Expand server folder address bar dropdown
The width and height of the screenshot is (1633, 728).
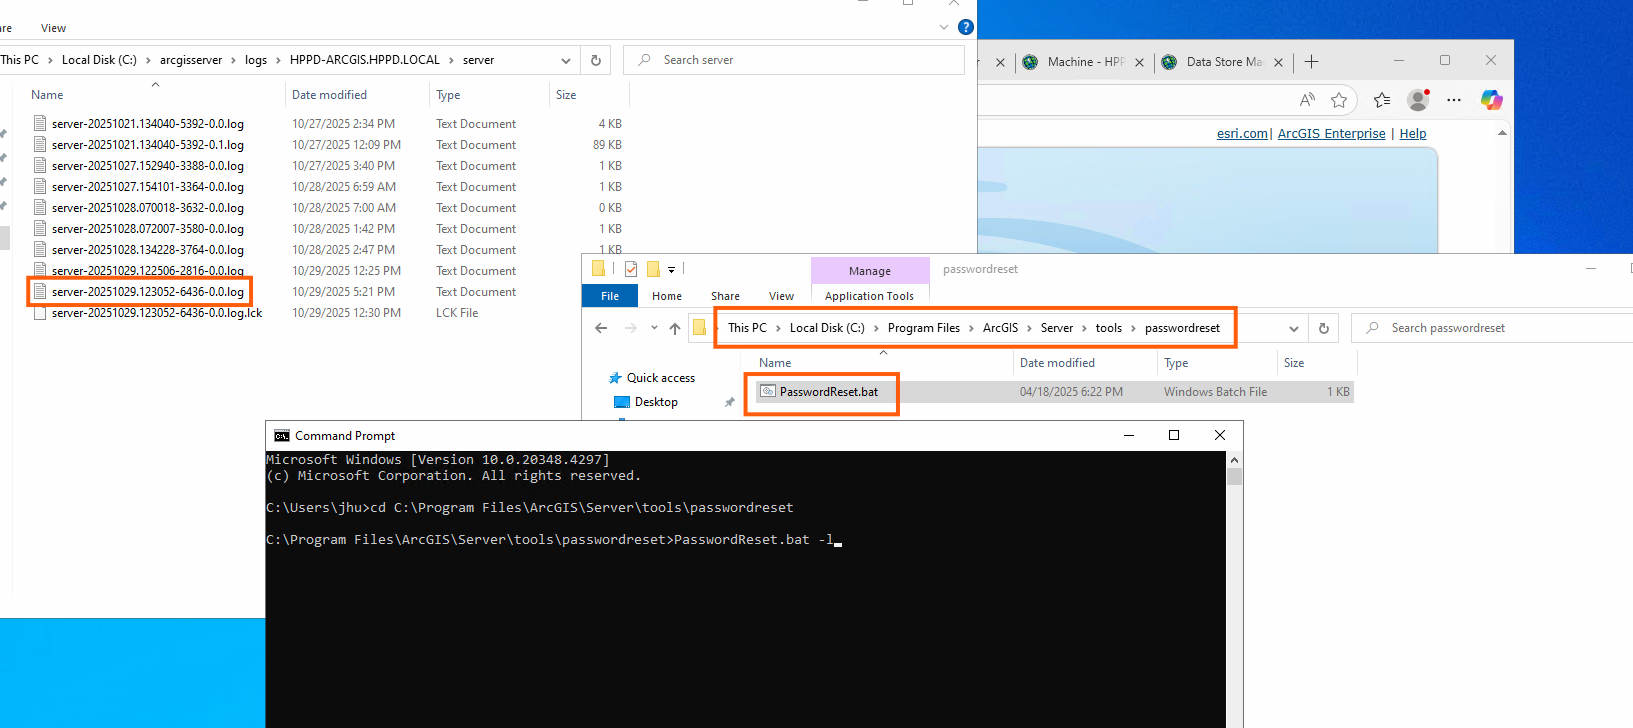(x=566, y=60)
